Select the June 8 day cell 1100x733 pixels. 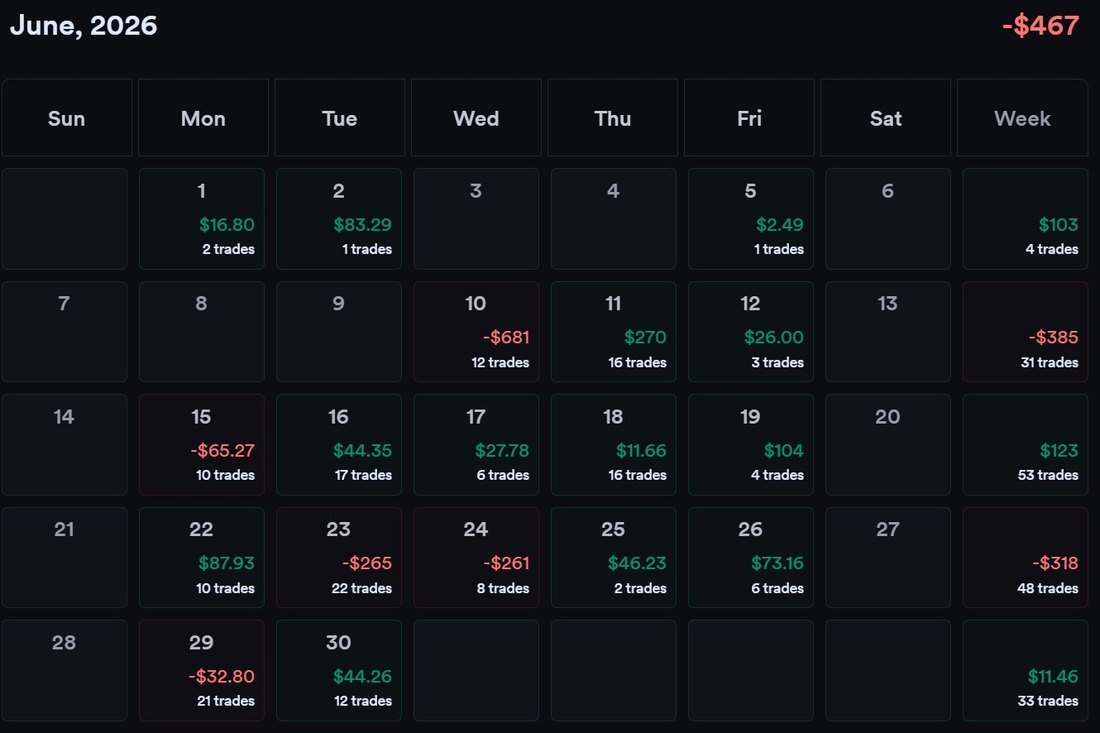202,332
